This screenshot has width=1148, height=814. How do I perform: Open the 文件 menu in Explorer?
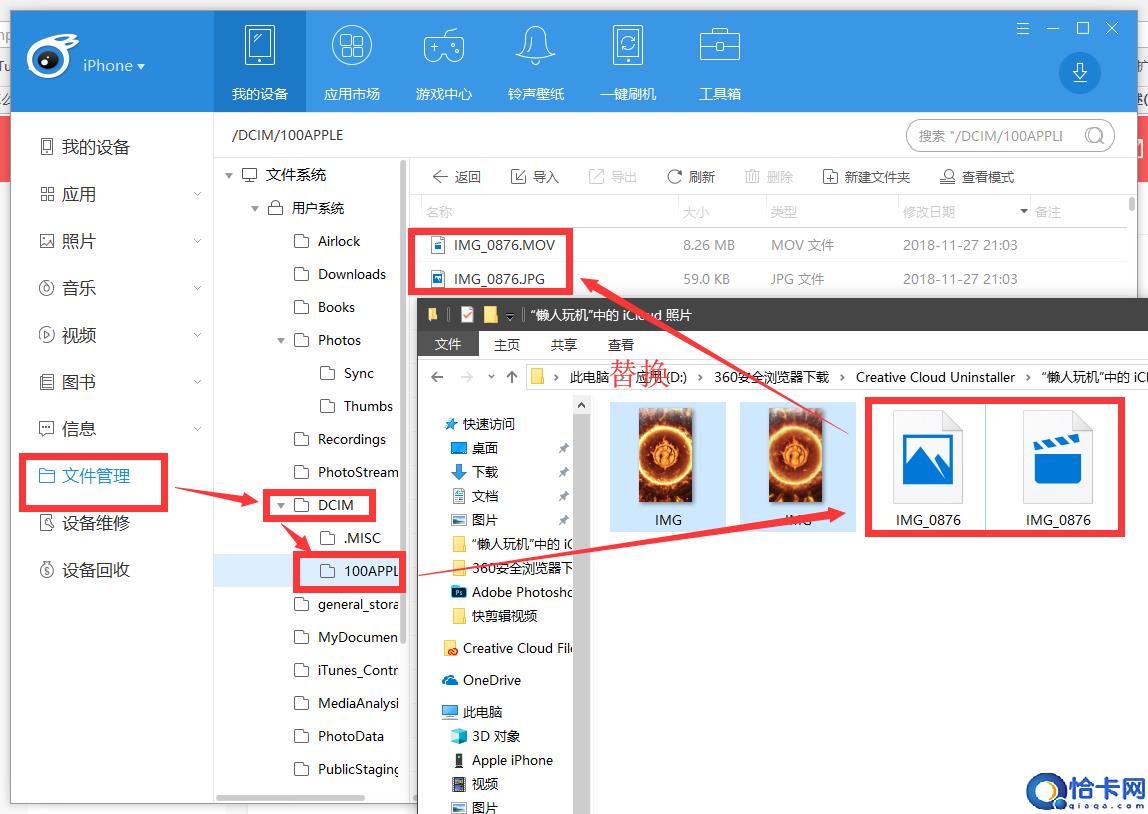pyautogui.click(x=448, y=344)
